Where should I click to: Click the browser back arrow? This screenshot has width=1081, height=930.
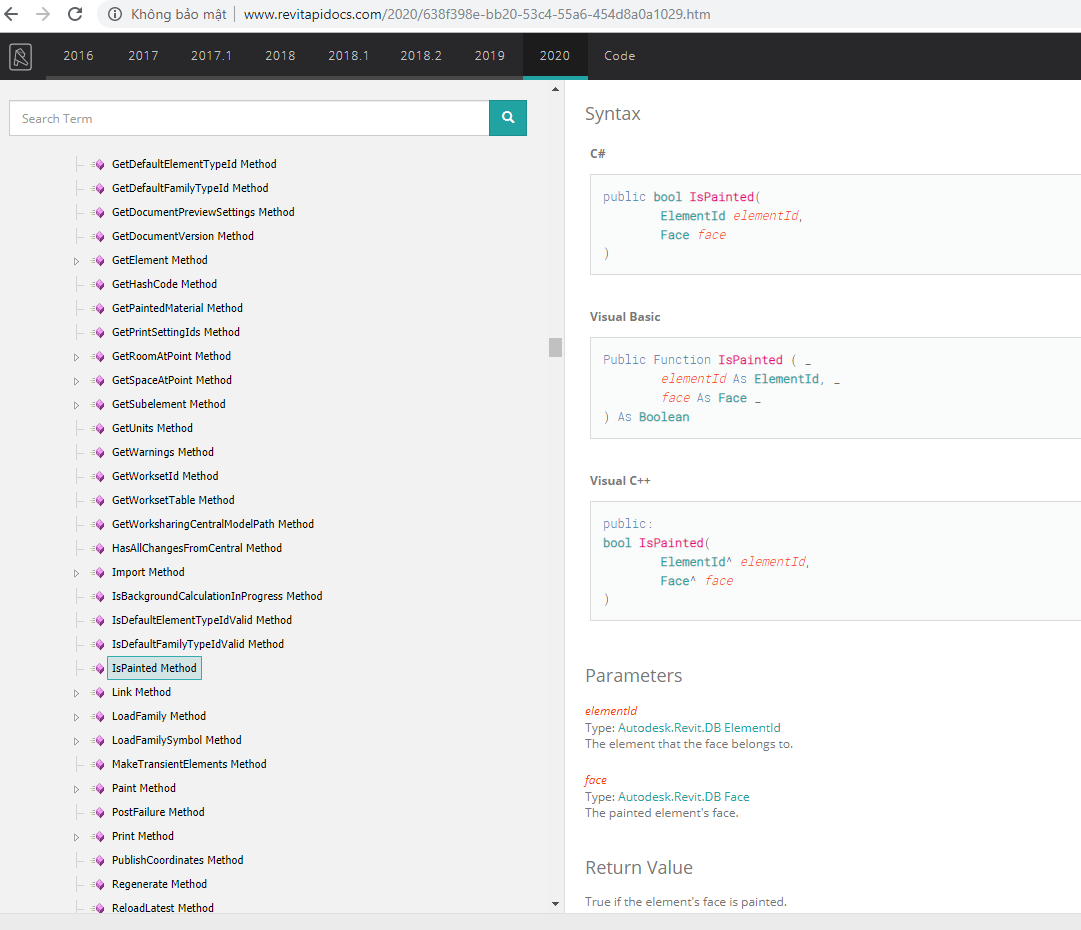pos(12,15)
